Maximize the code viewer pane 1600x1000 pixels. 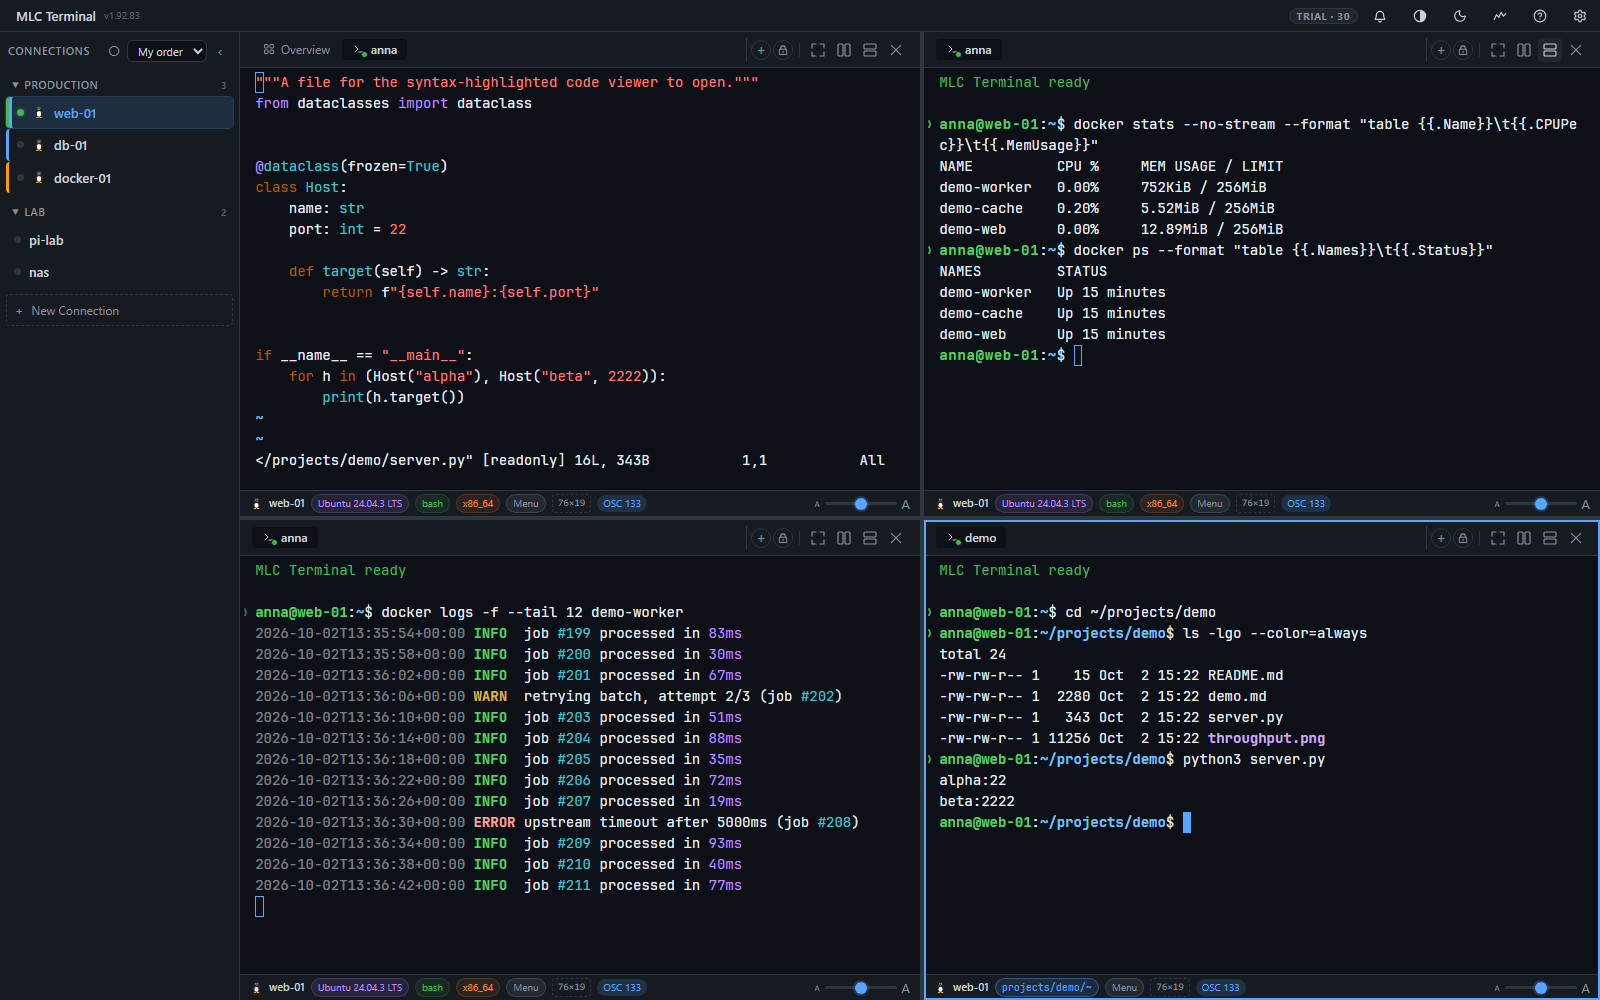(818, 50)
